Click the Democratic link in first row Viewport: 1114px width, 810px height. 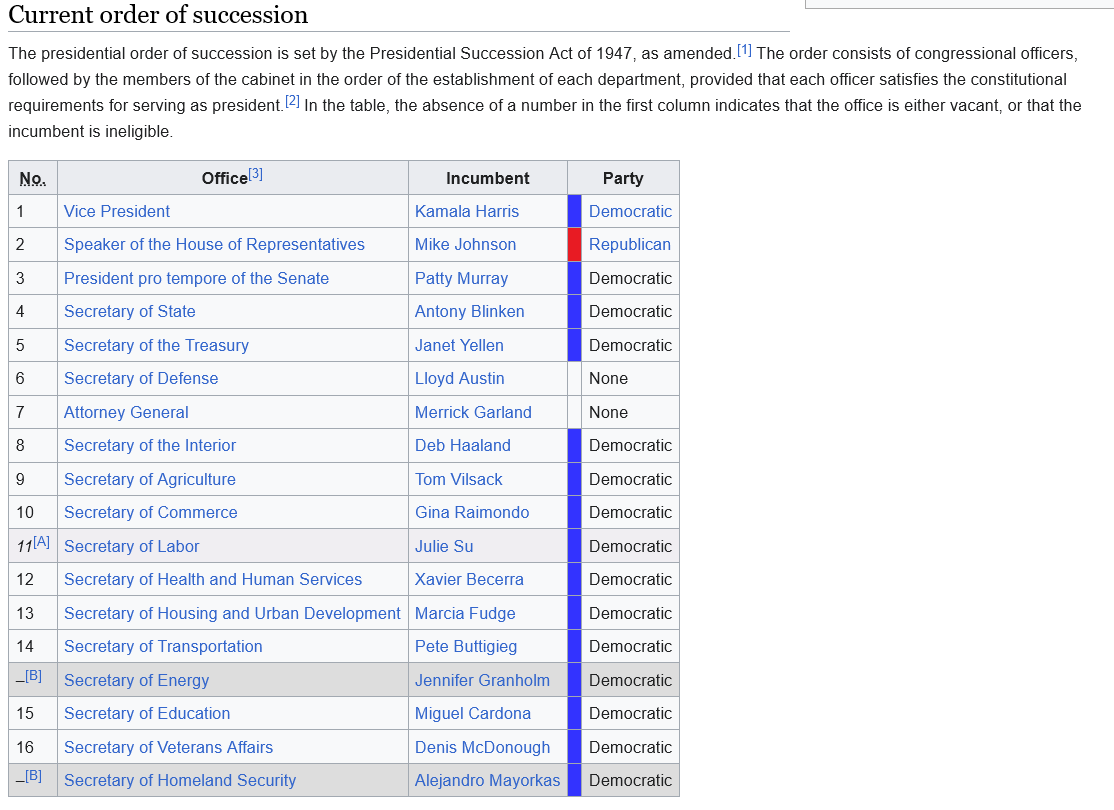629,211
